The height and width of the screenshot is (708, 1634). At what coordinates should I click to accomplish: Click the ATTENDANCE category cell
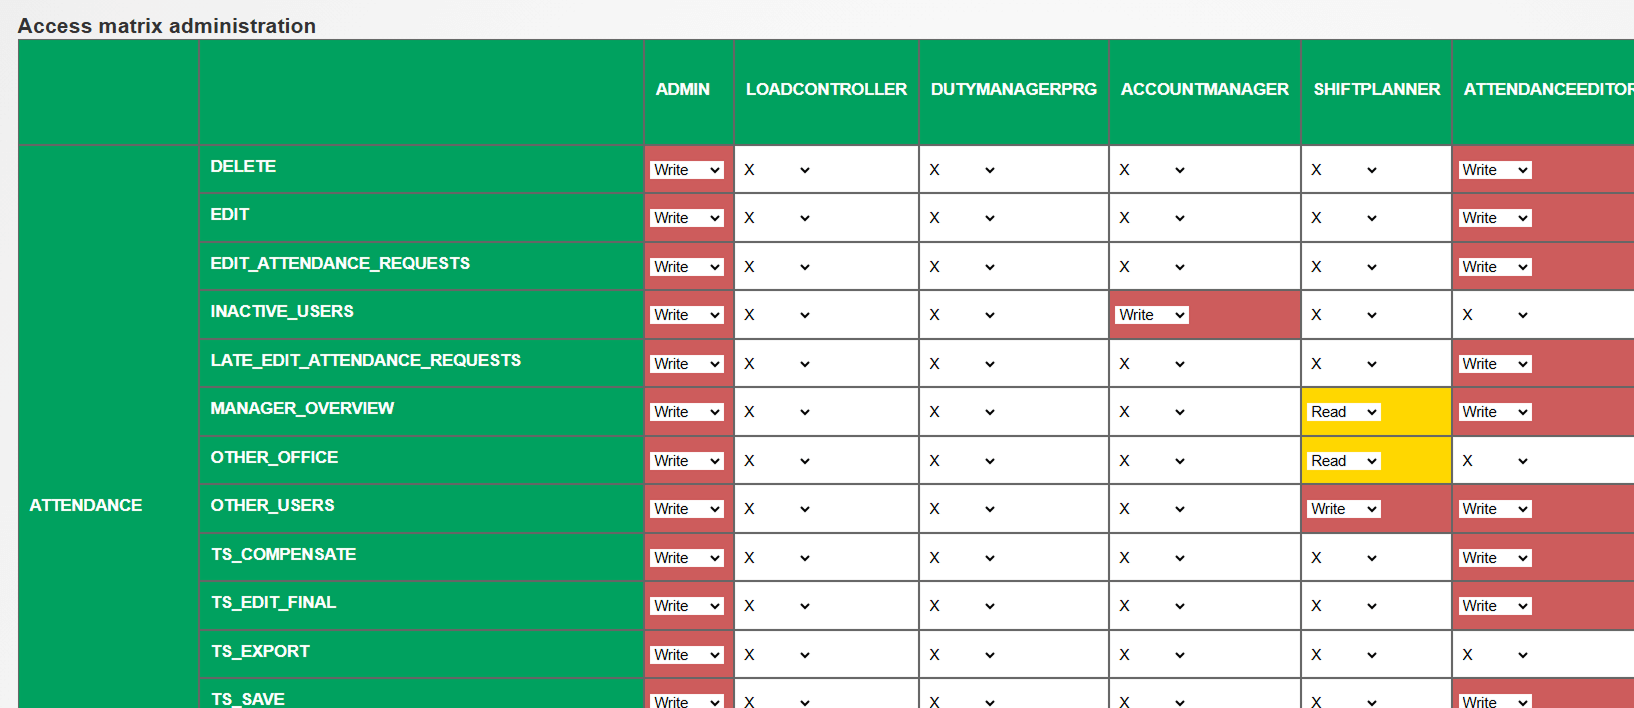pyautogui.click(x=86, y=505)
